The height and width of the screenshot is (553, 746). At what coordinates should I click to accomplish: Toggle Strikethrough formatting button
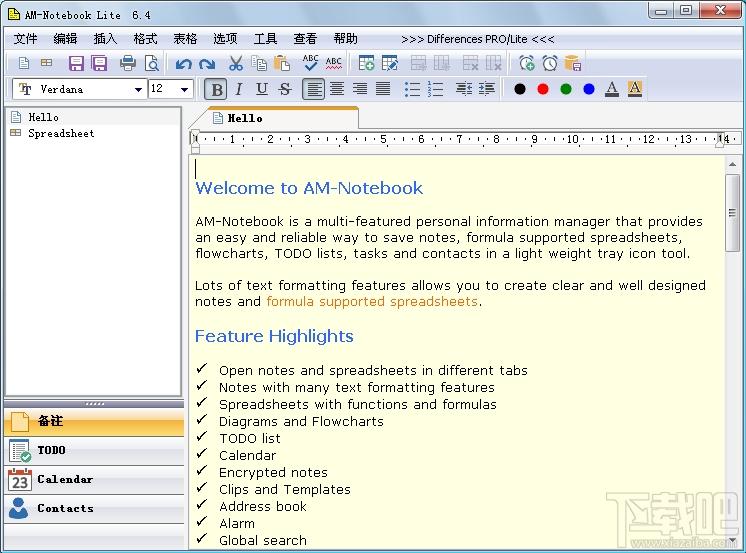(285, 89)
